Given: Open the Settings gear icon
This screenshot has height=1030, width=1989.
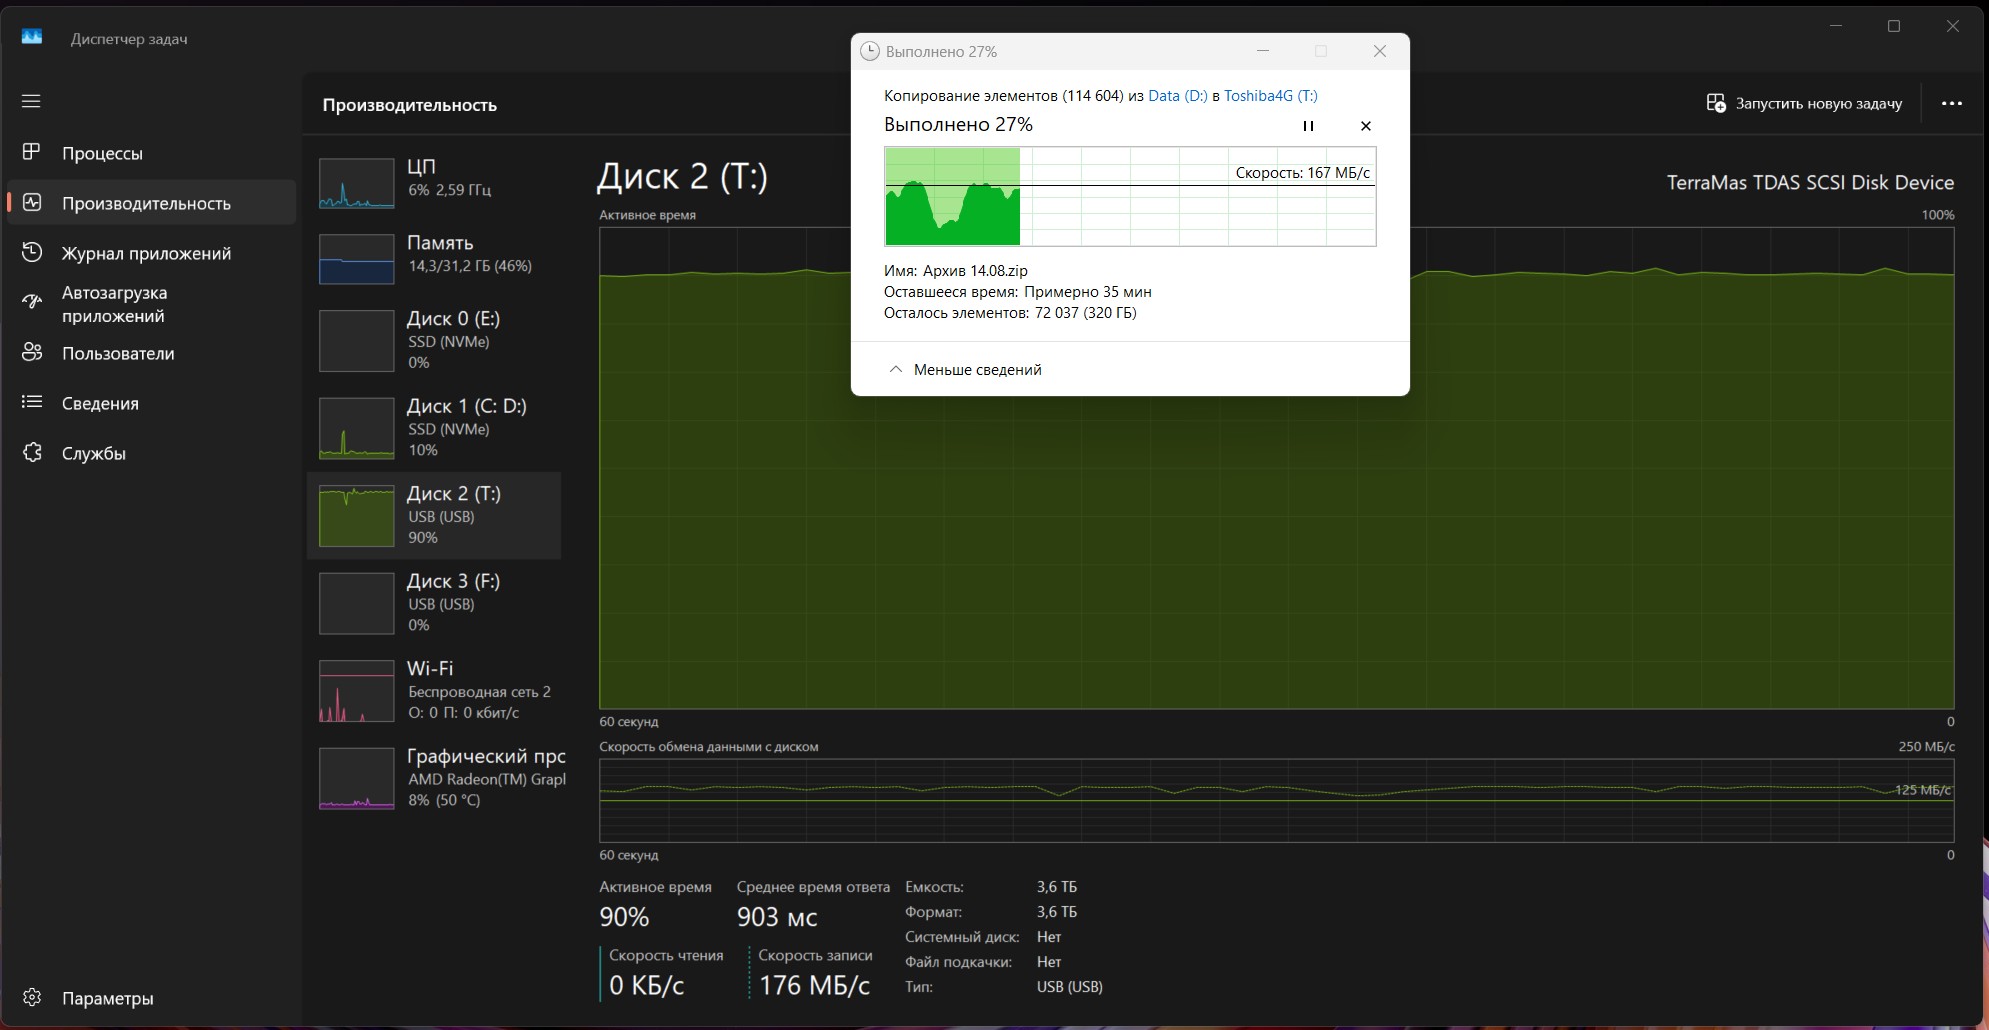Looking at the screenshot, I should pyautogui.click(x=32, y=997).
